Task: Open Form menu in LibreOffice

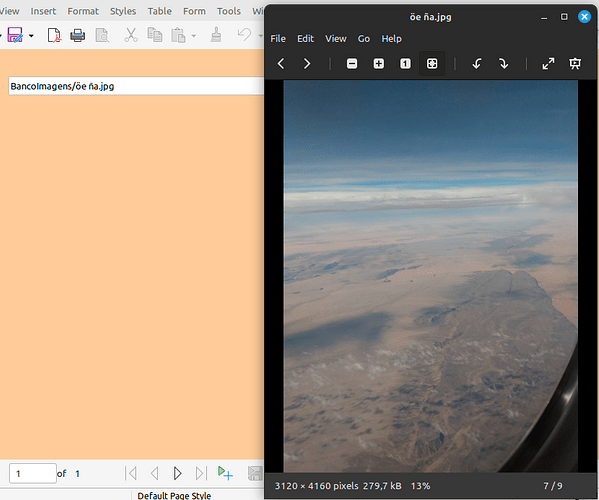Action: click(194, 11)
